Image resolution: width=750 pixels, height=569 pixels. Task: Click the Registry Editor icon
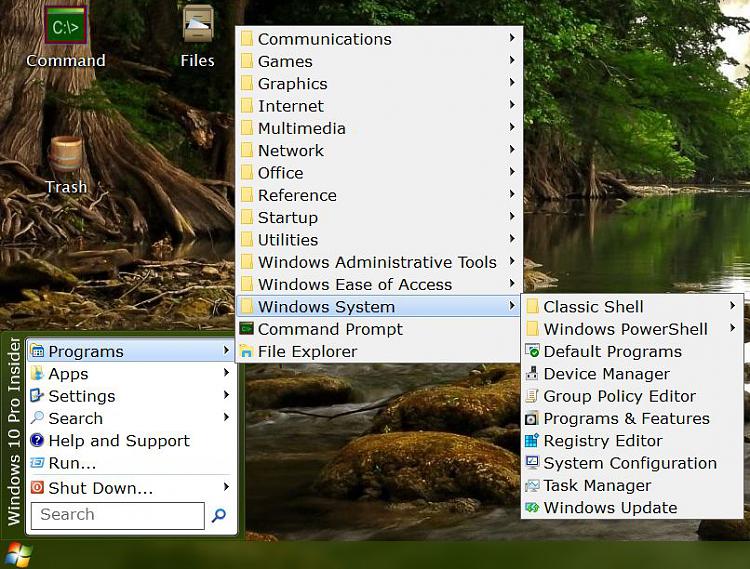532,440
